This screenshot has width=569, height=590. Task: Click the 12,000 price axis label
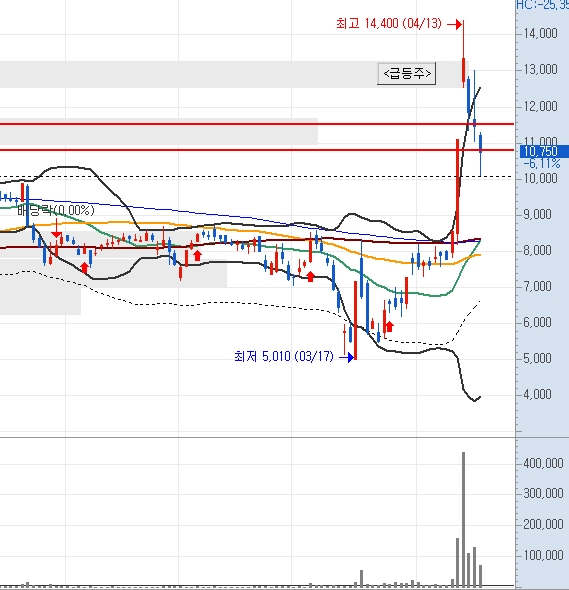click(540, 106)
